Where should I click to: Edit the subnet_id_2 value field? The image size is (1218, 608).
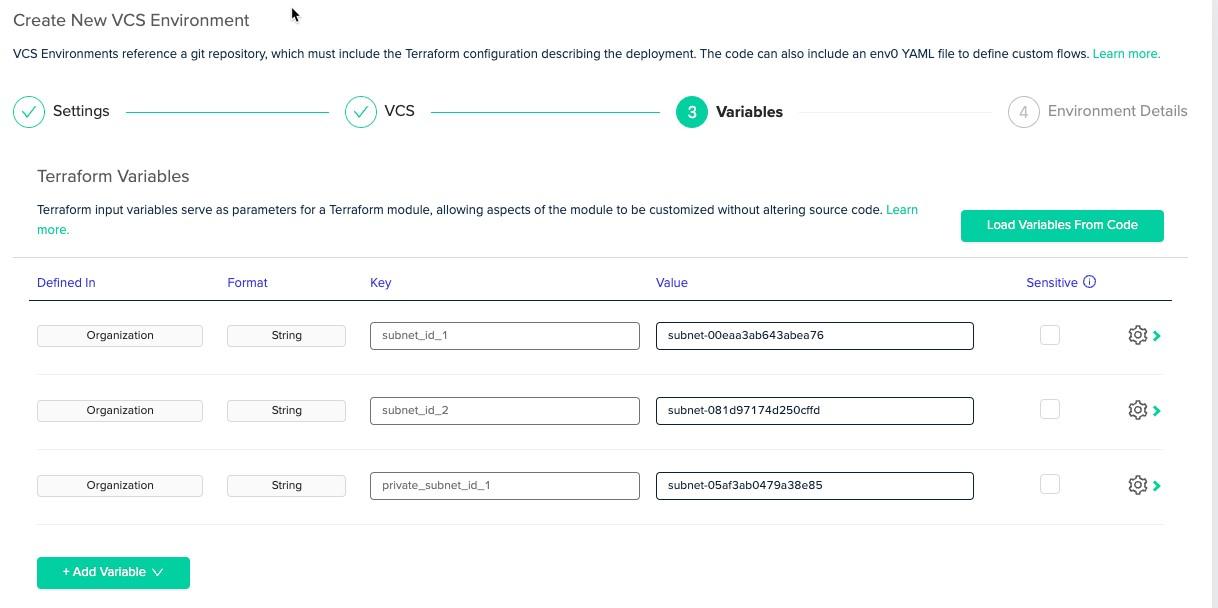tap(814, 411)
